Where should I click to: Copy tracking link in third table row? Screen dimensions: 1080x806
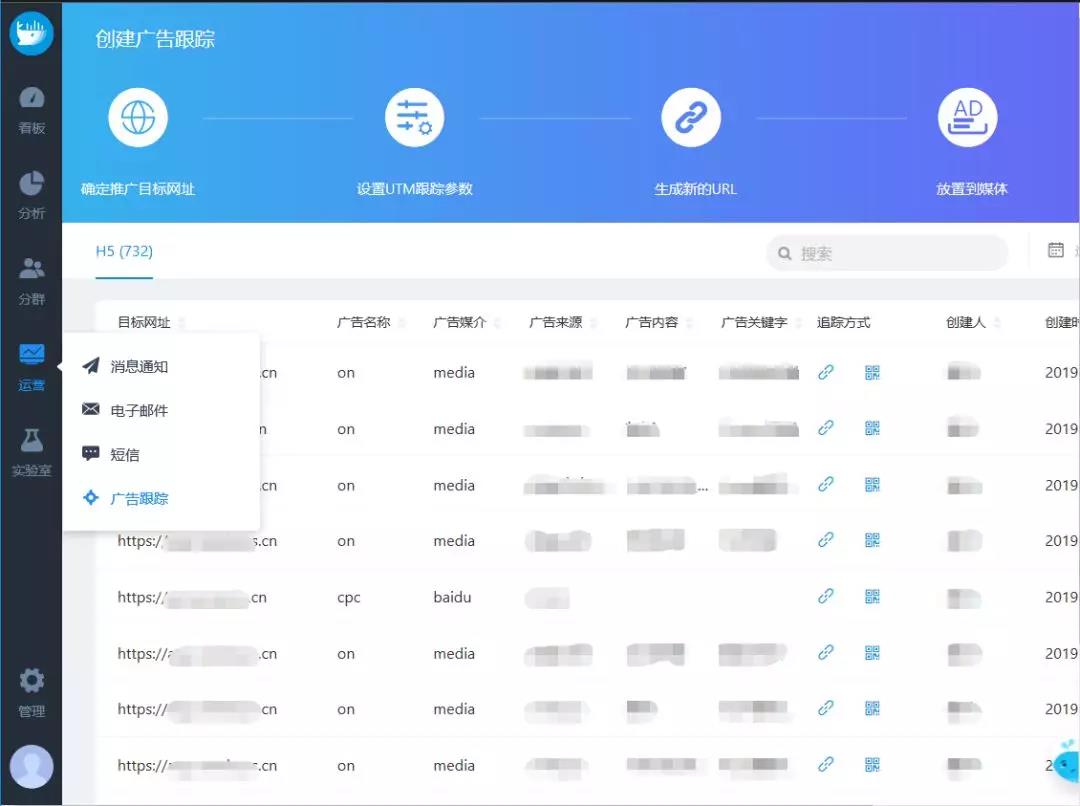pyautogui.click(x=825, y=485)
